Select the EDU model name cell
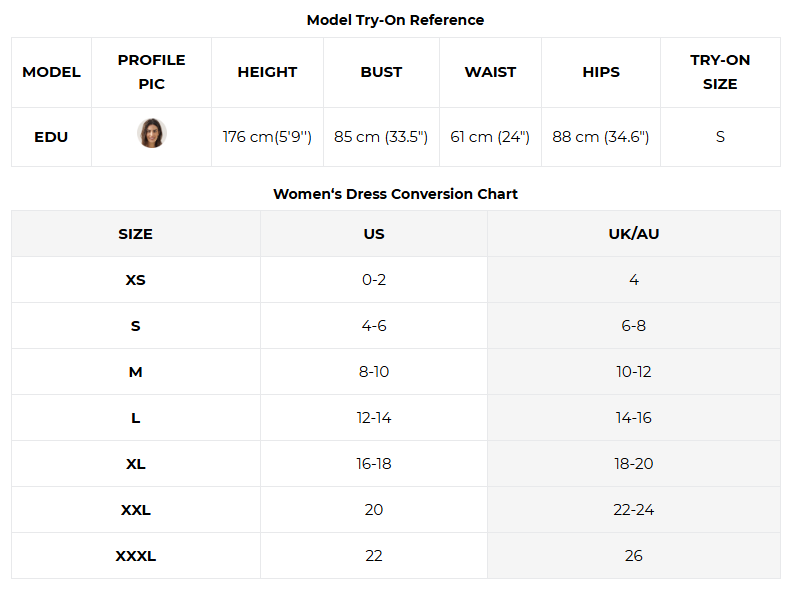The width and height of the screenshot is (793, 601). click(x=51, y=137)
